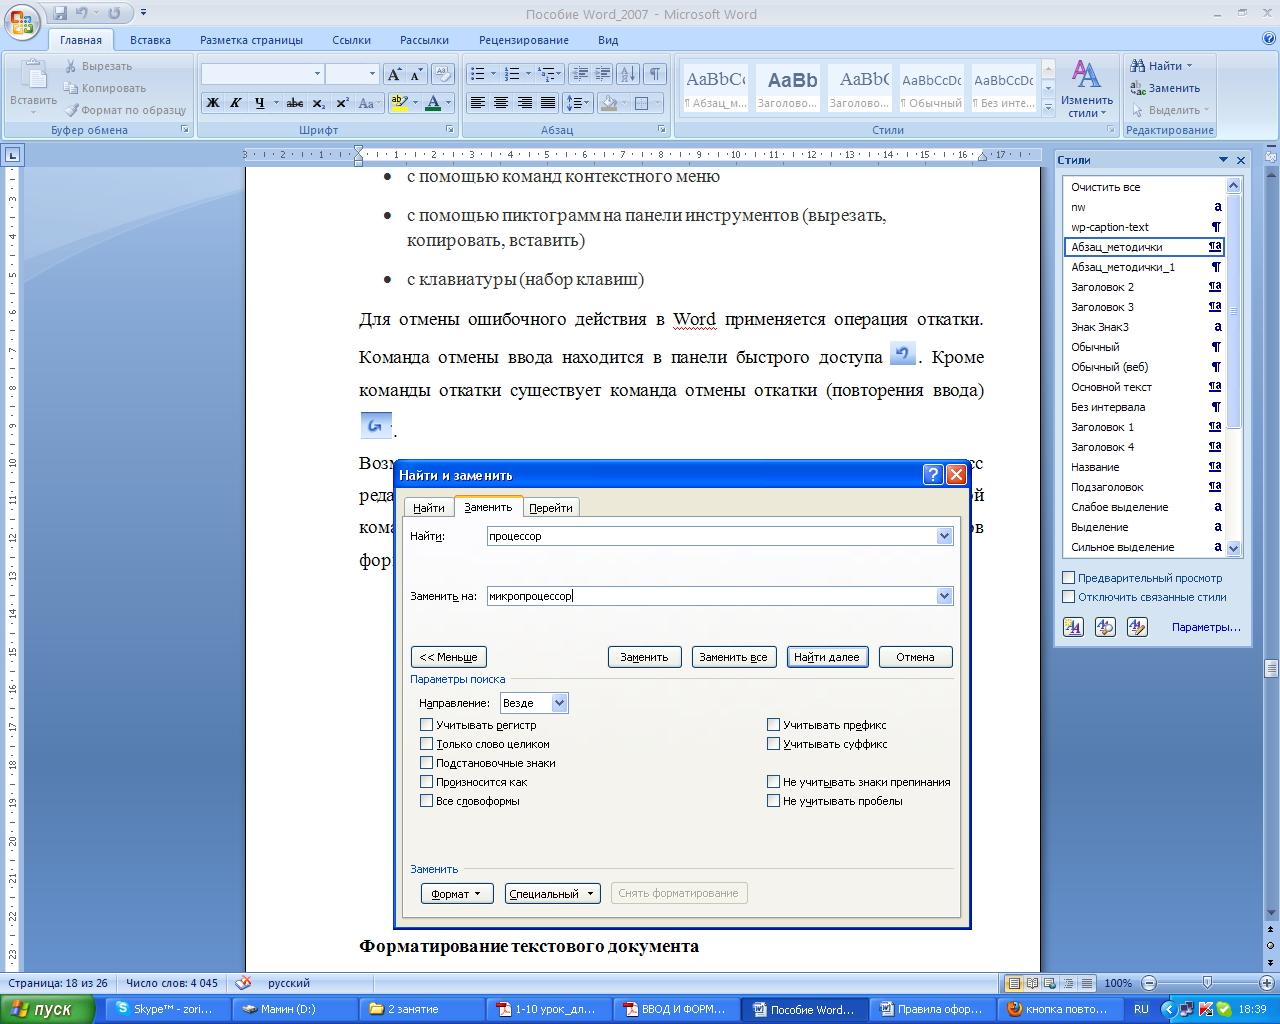Sort text with А-Я sort icon
This screenshot has height=1024, width=1280.
[628, 74]
